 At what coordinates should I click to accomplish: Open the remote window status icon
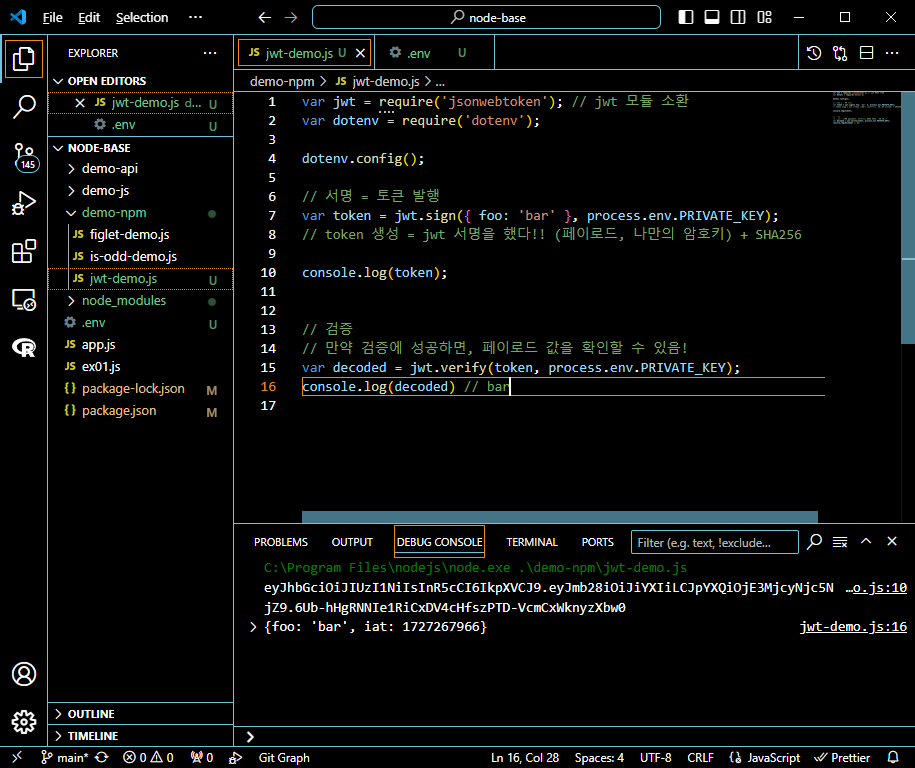pos(17,757)
